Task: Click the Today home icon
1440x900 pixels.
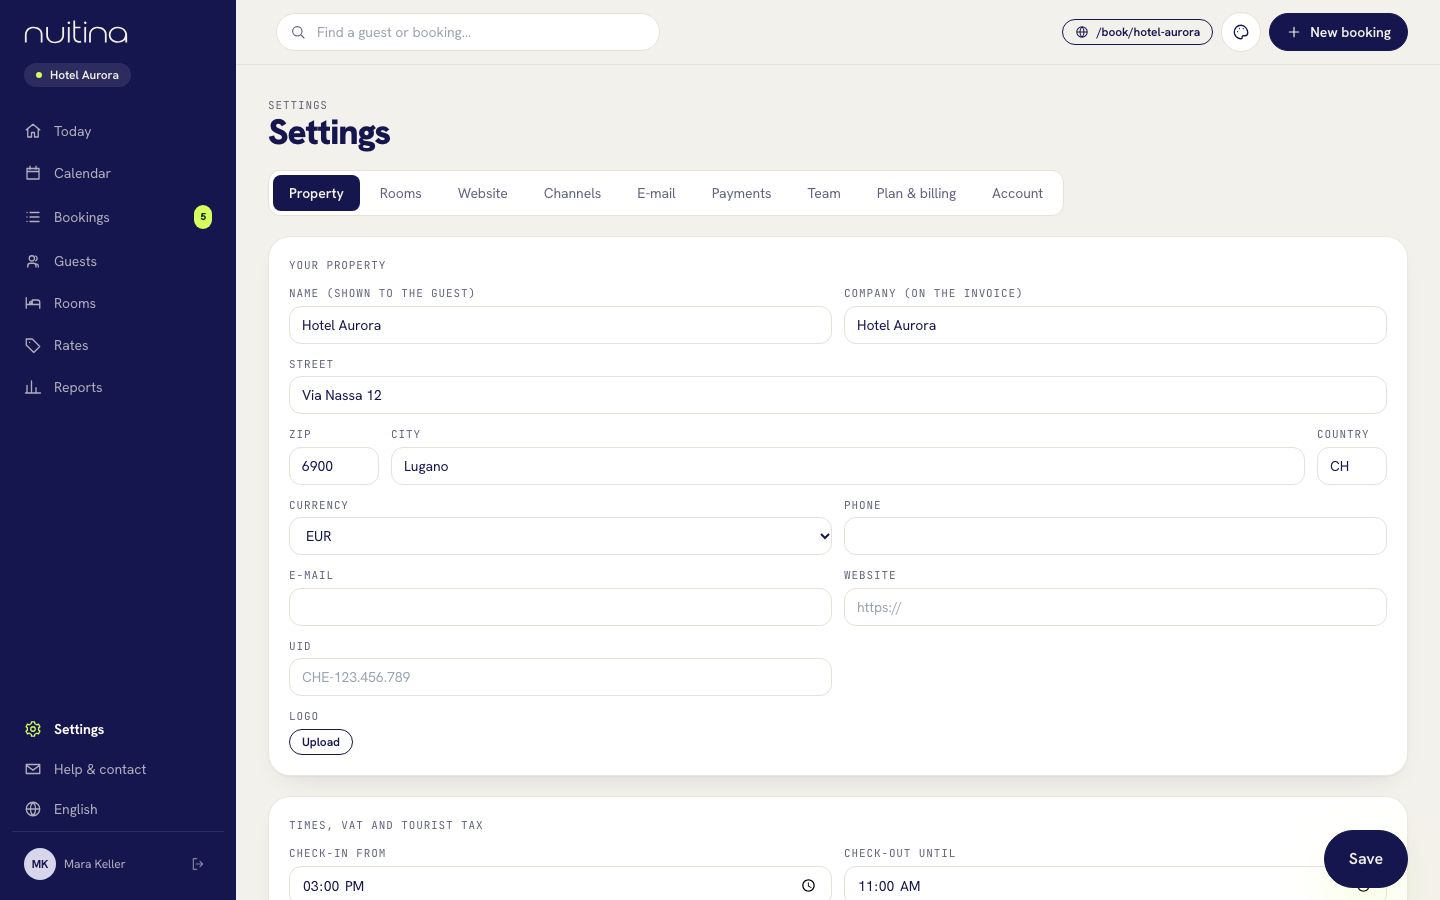Action: [33, 131]
